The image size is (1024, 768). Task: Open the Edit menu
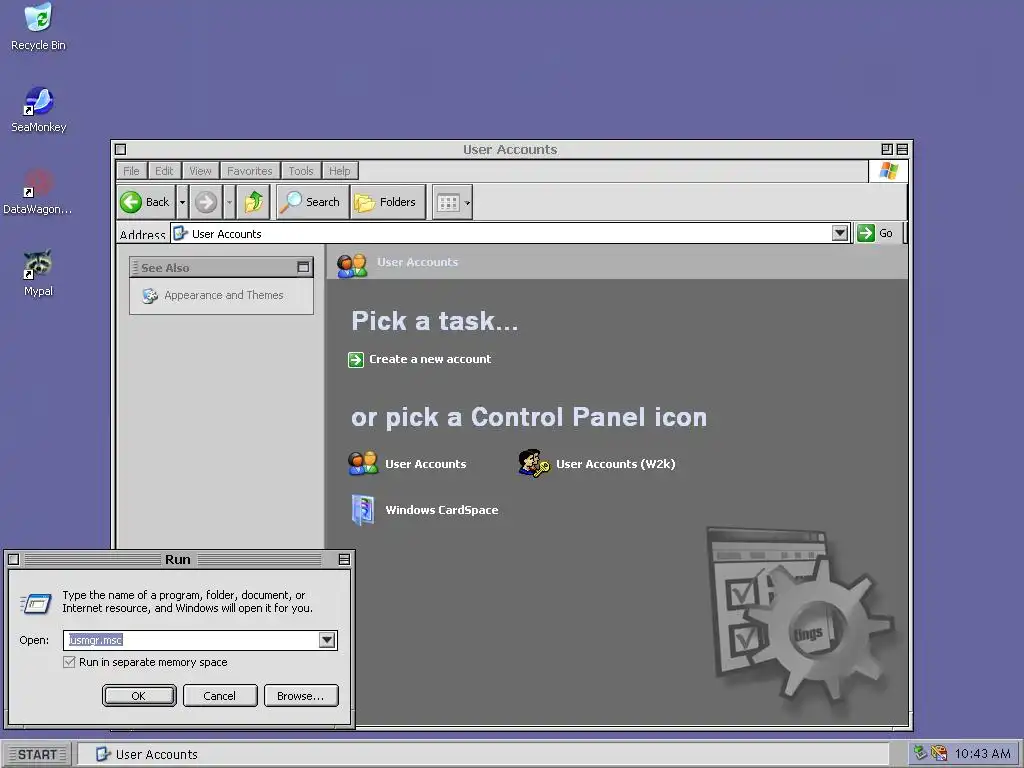164,171
